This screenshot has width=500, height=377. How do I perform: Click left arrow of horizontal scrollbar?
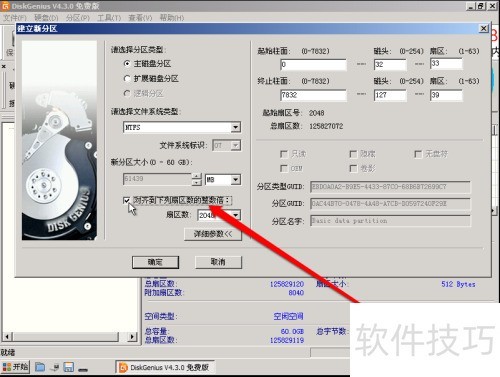click(x=7, y=337)
